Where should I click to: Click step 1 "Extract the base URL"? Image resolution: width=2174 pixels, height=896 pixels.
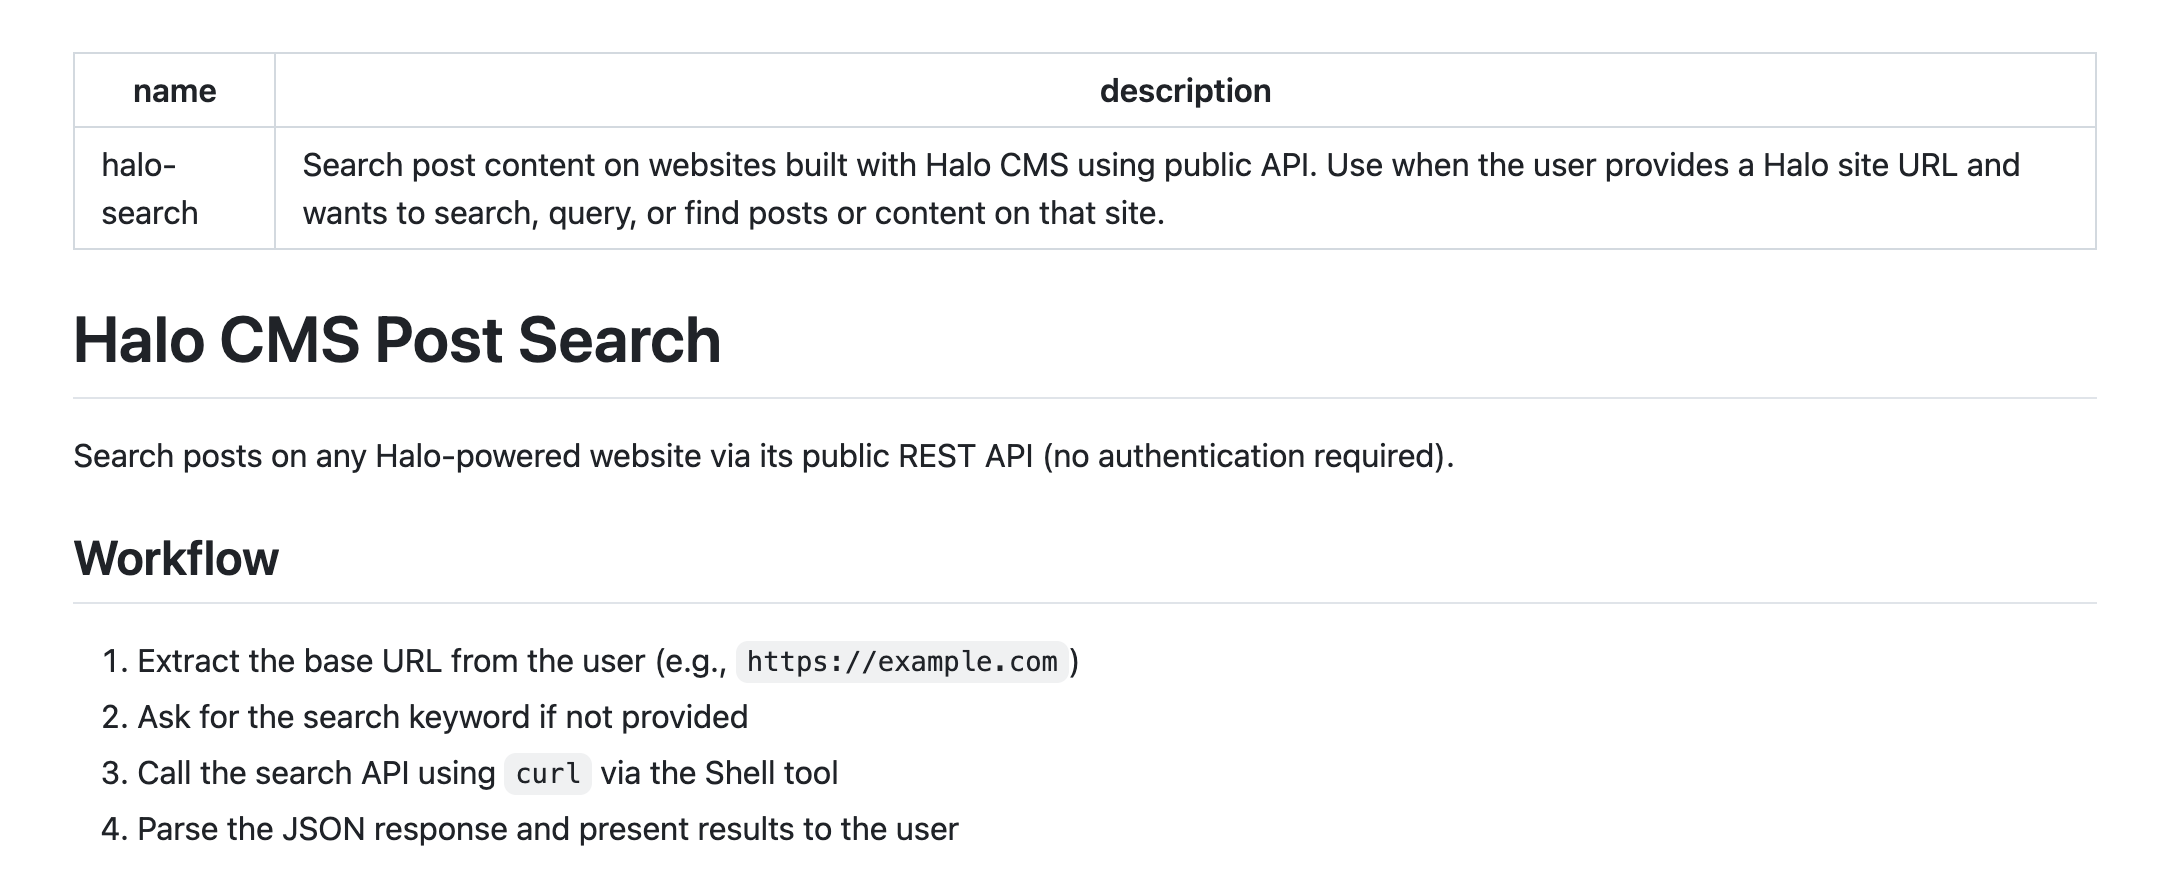pyautogui.click(x=390, y=661)
